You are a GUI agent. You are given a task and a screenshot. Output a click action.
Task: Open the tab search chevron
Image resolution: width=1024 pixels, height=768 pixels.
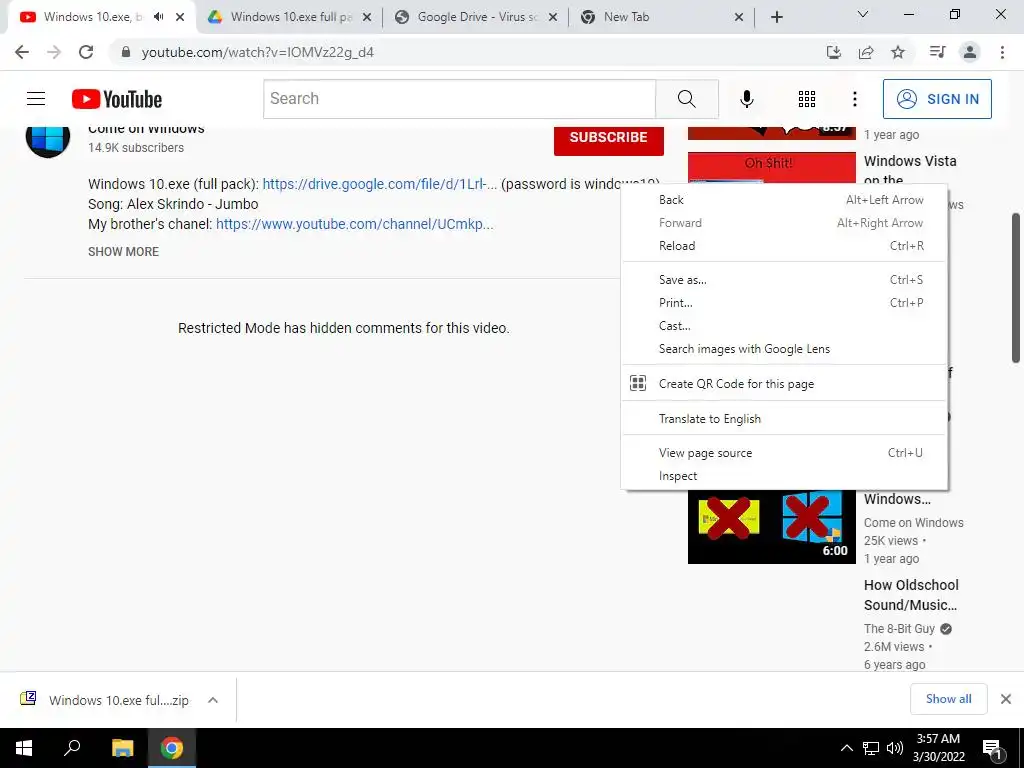(x=862, y=14)
